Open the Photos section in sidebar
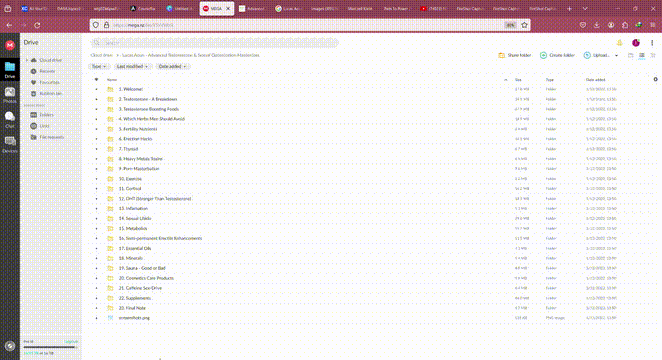 point(10,95)
